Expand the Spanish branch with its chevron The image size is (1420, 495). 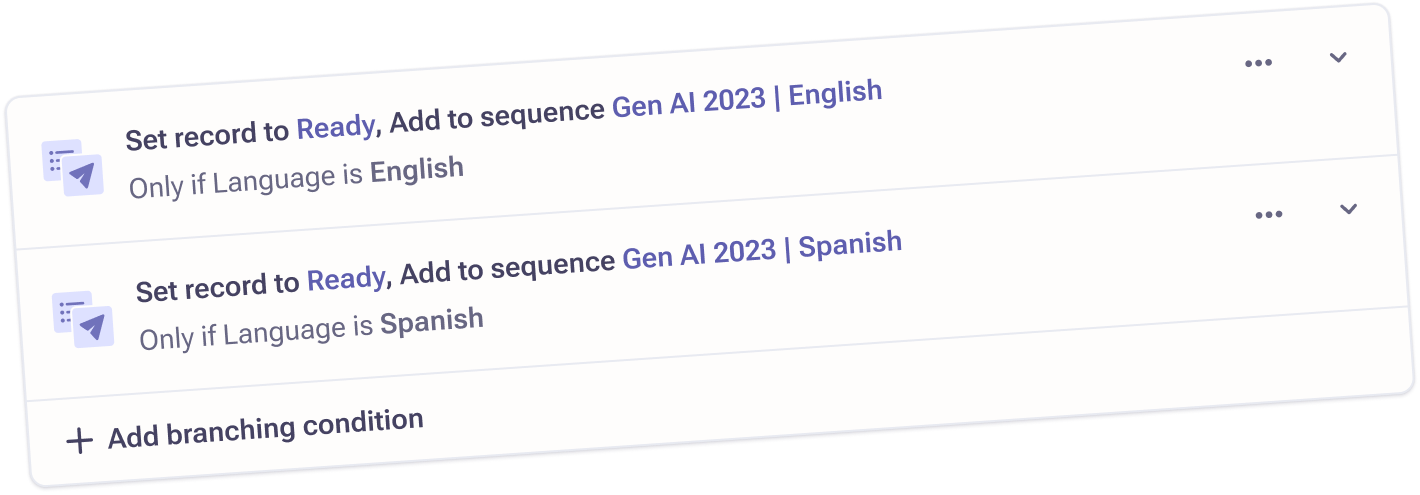pyautogui.click(x=1348, y=209)
